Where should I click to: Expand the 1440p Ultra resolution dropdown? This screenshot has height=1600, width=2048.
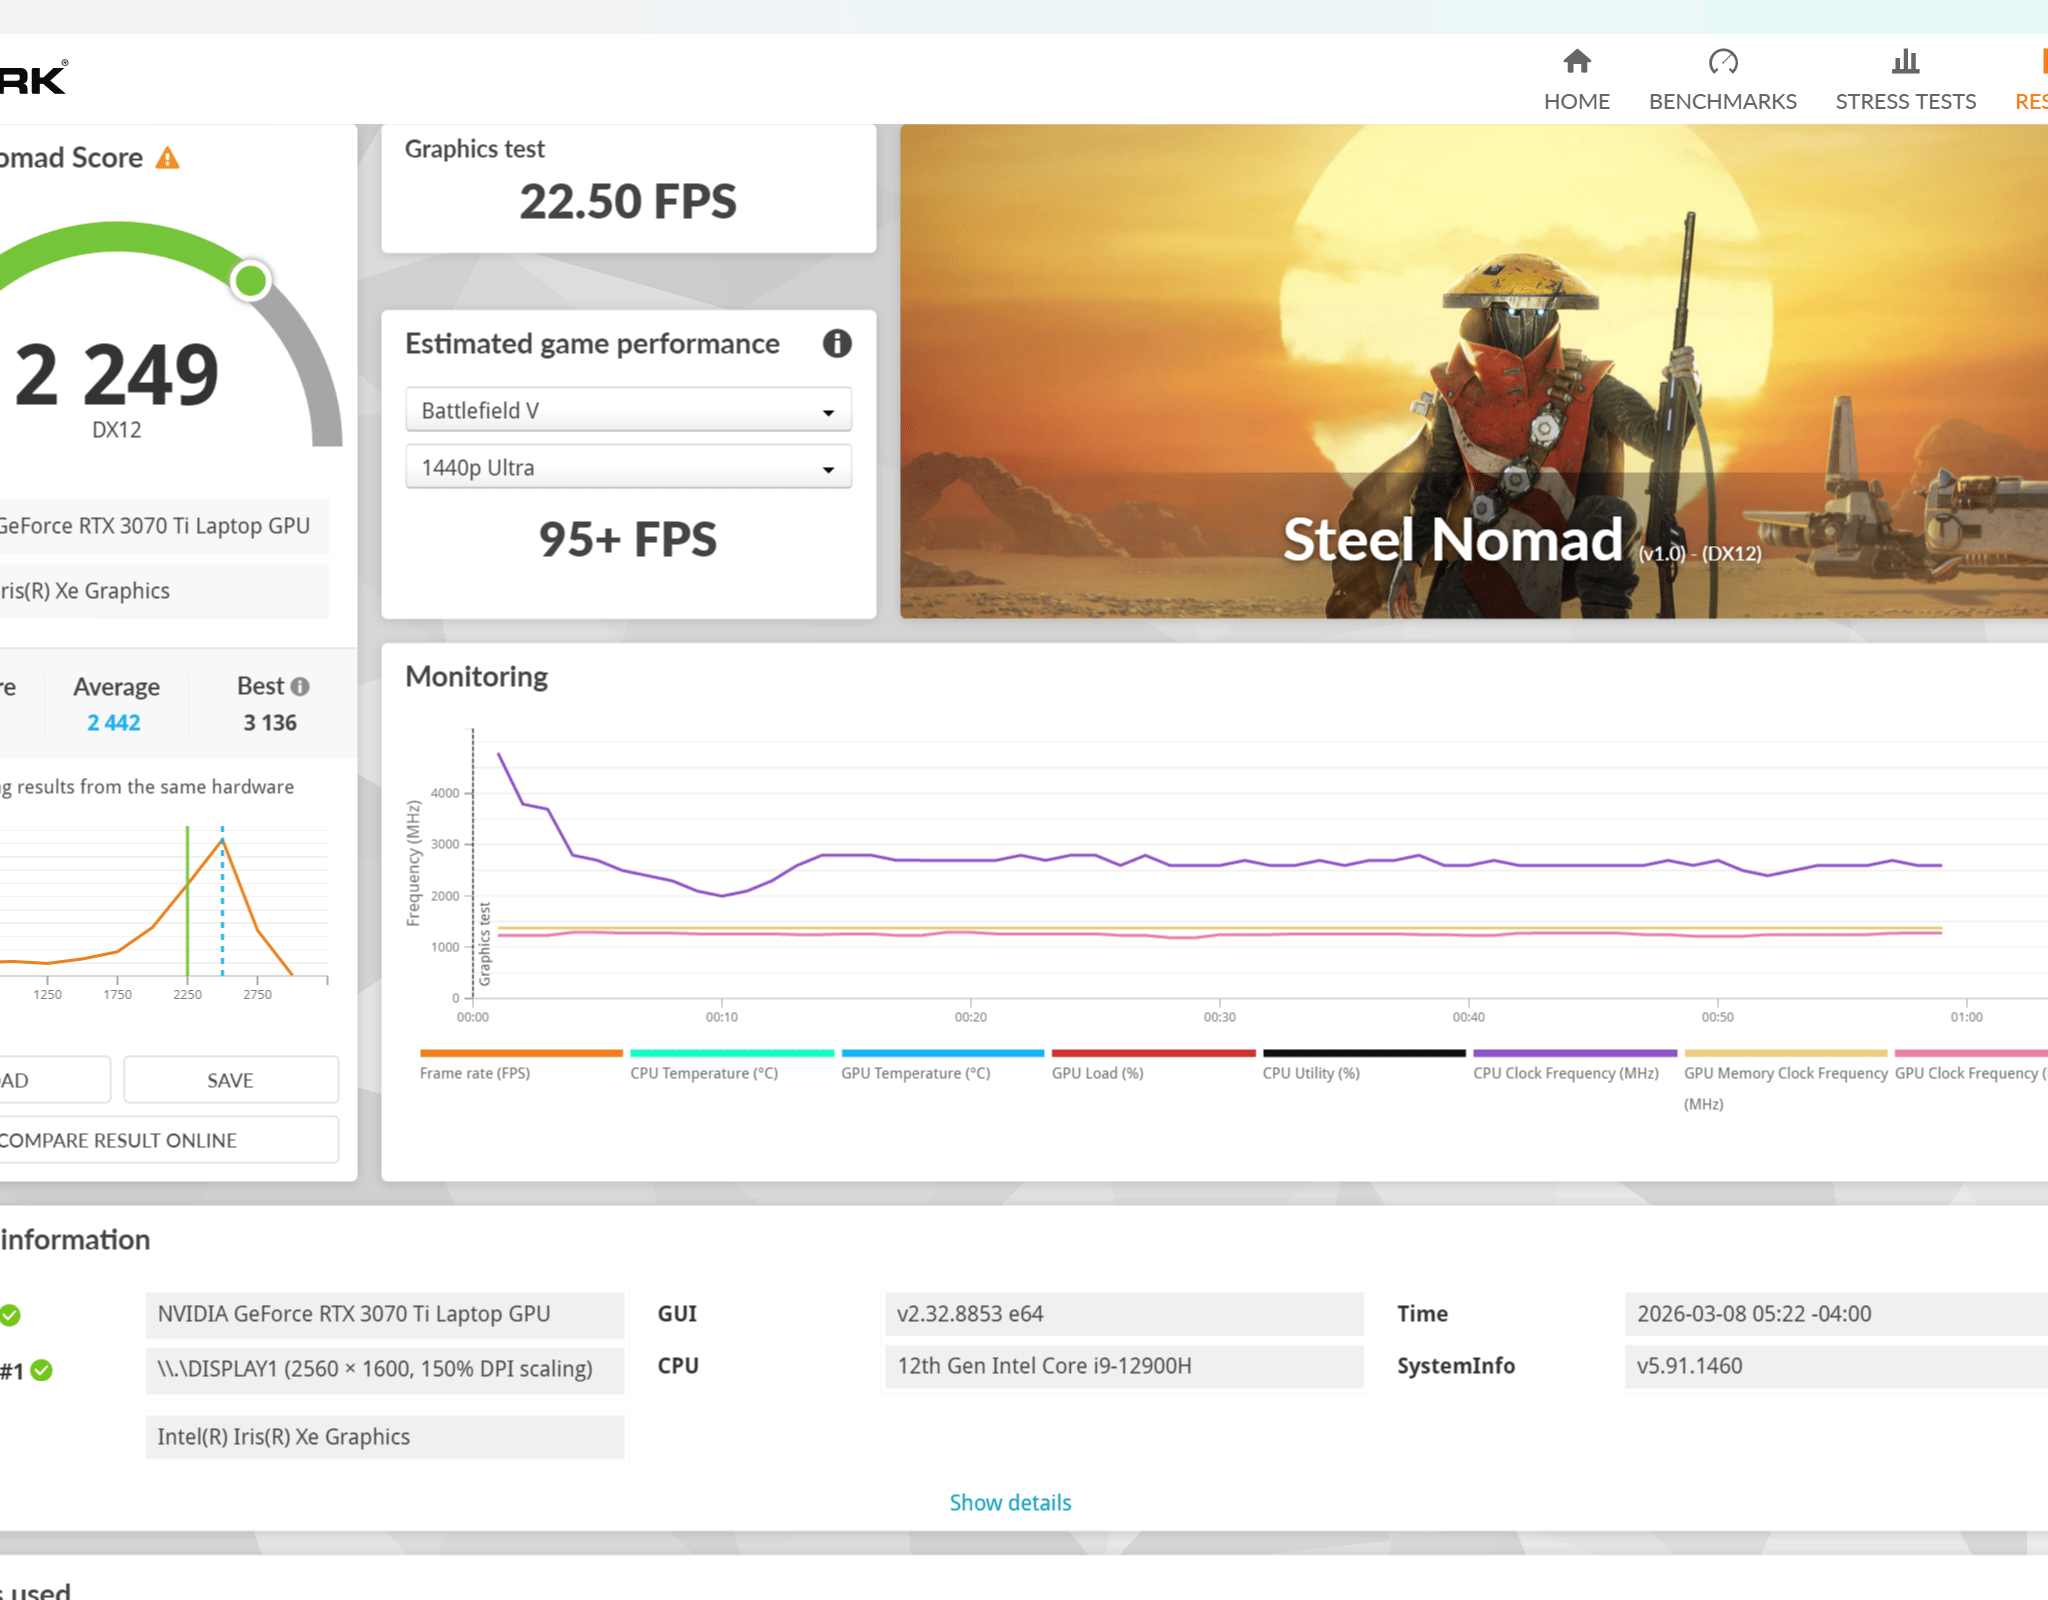pos(628,467)
